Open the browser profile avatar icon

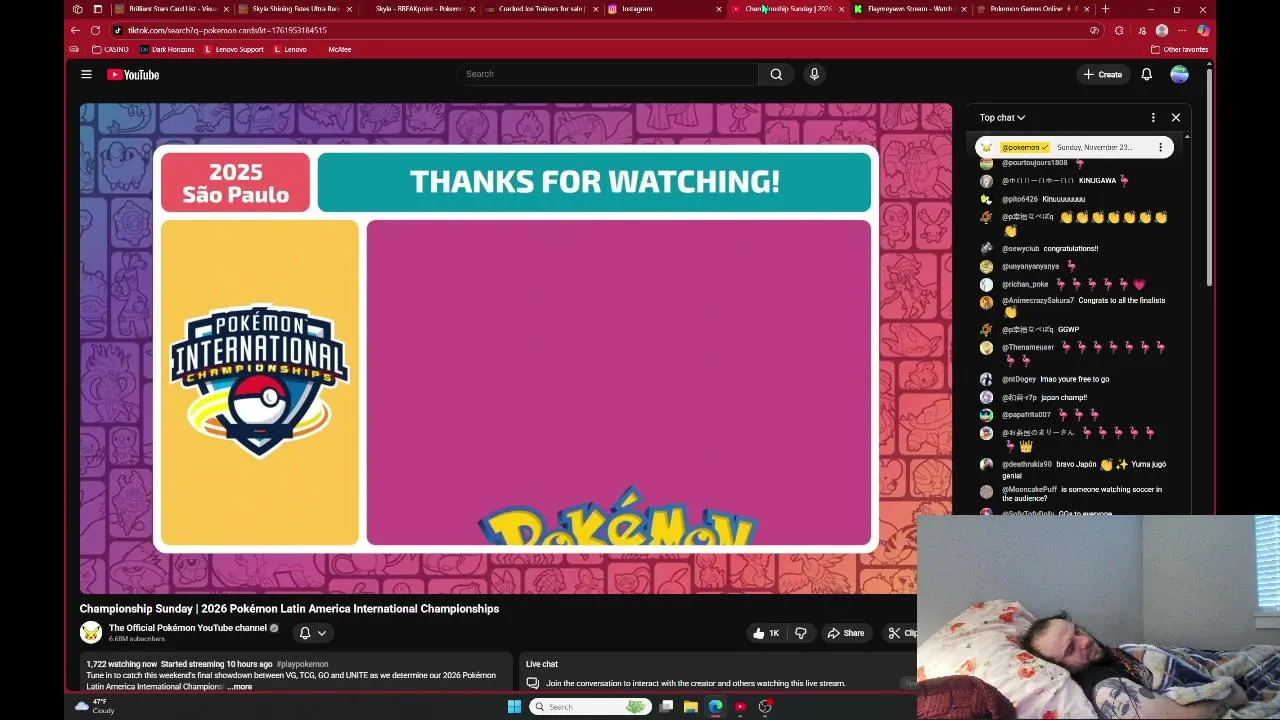[1161, 30]
